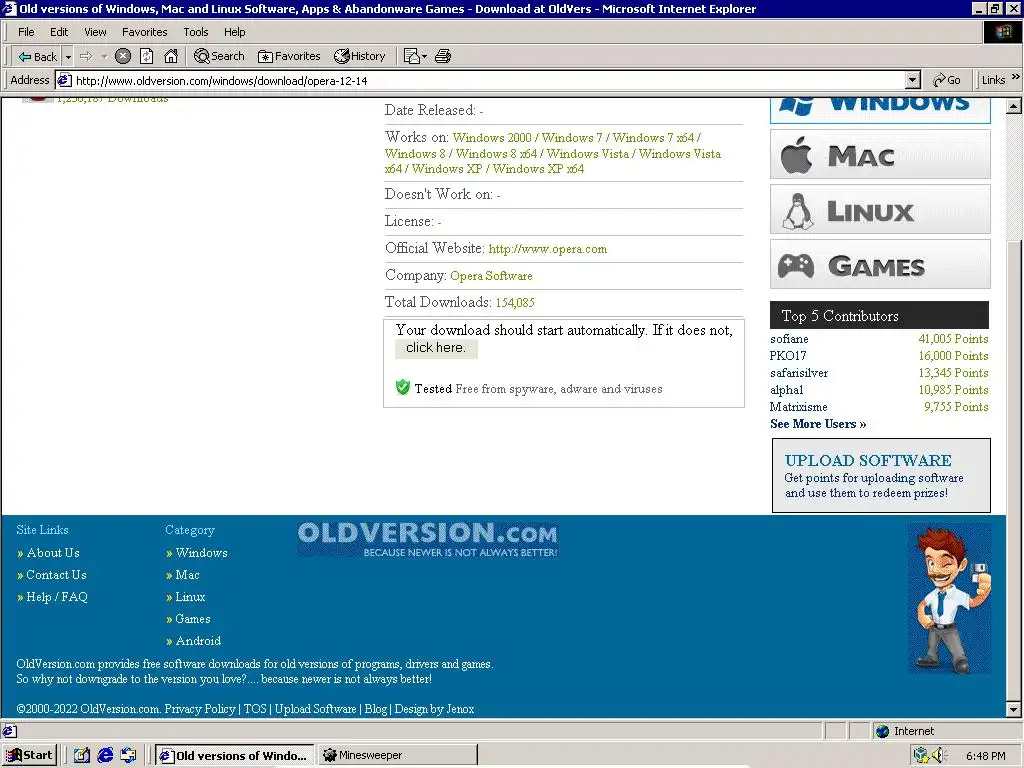
Task: Expand the Links toolbar chevron
Action: click(x=1016, y=77)
